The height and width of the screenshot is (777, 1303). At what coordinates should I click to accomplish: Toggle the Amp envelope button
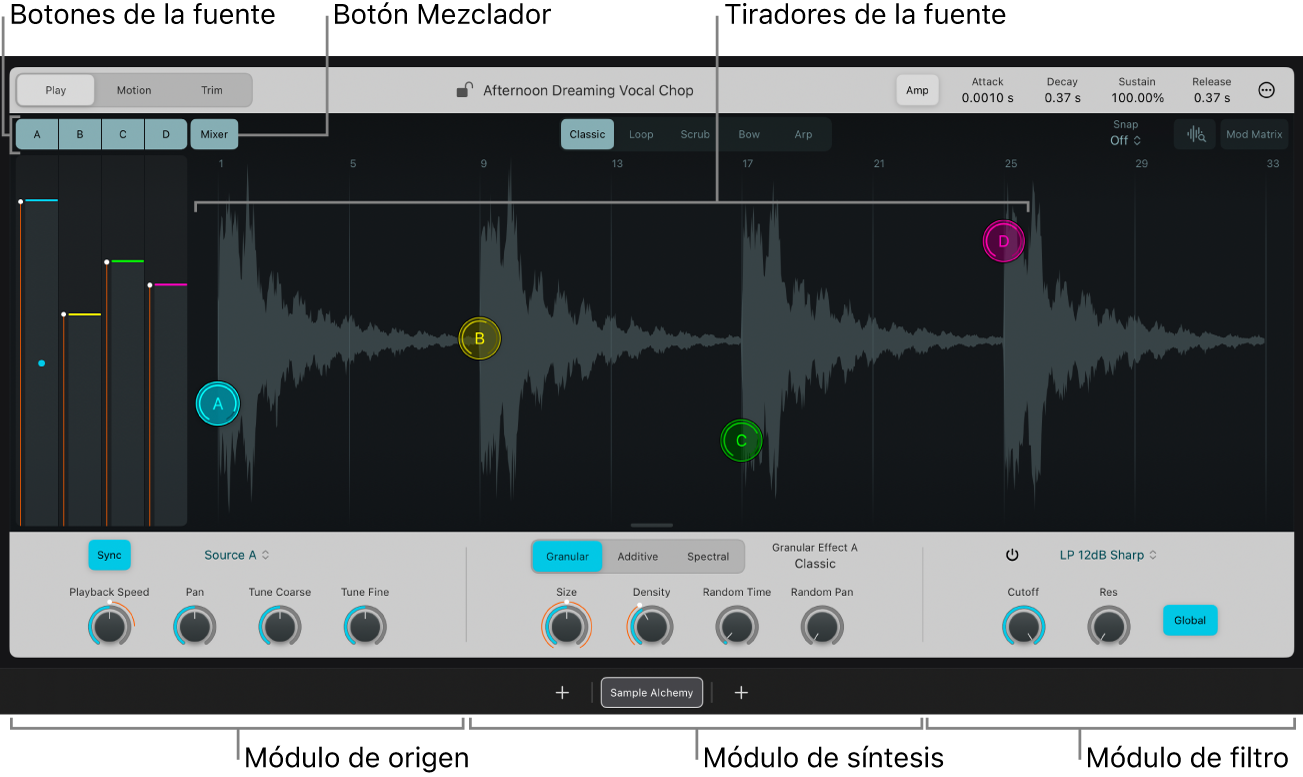pos(917,90)
